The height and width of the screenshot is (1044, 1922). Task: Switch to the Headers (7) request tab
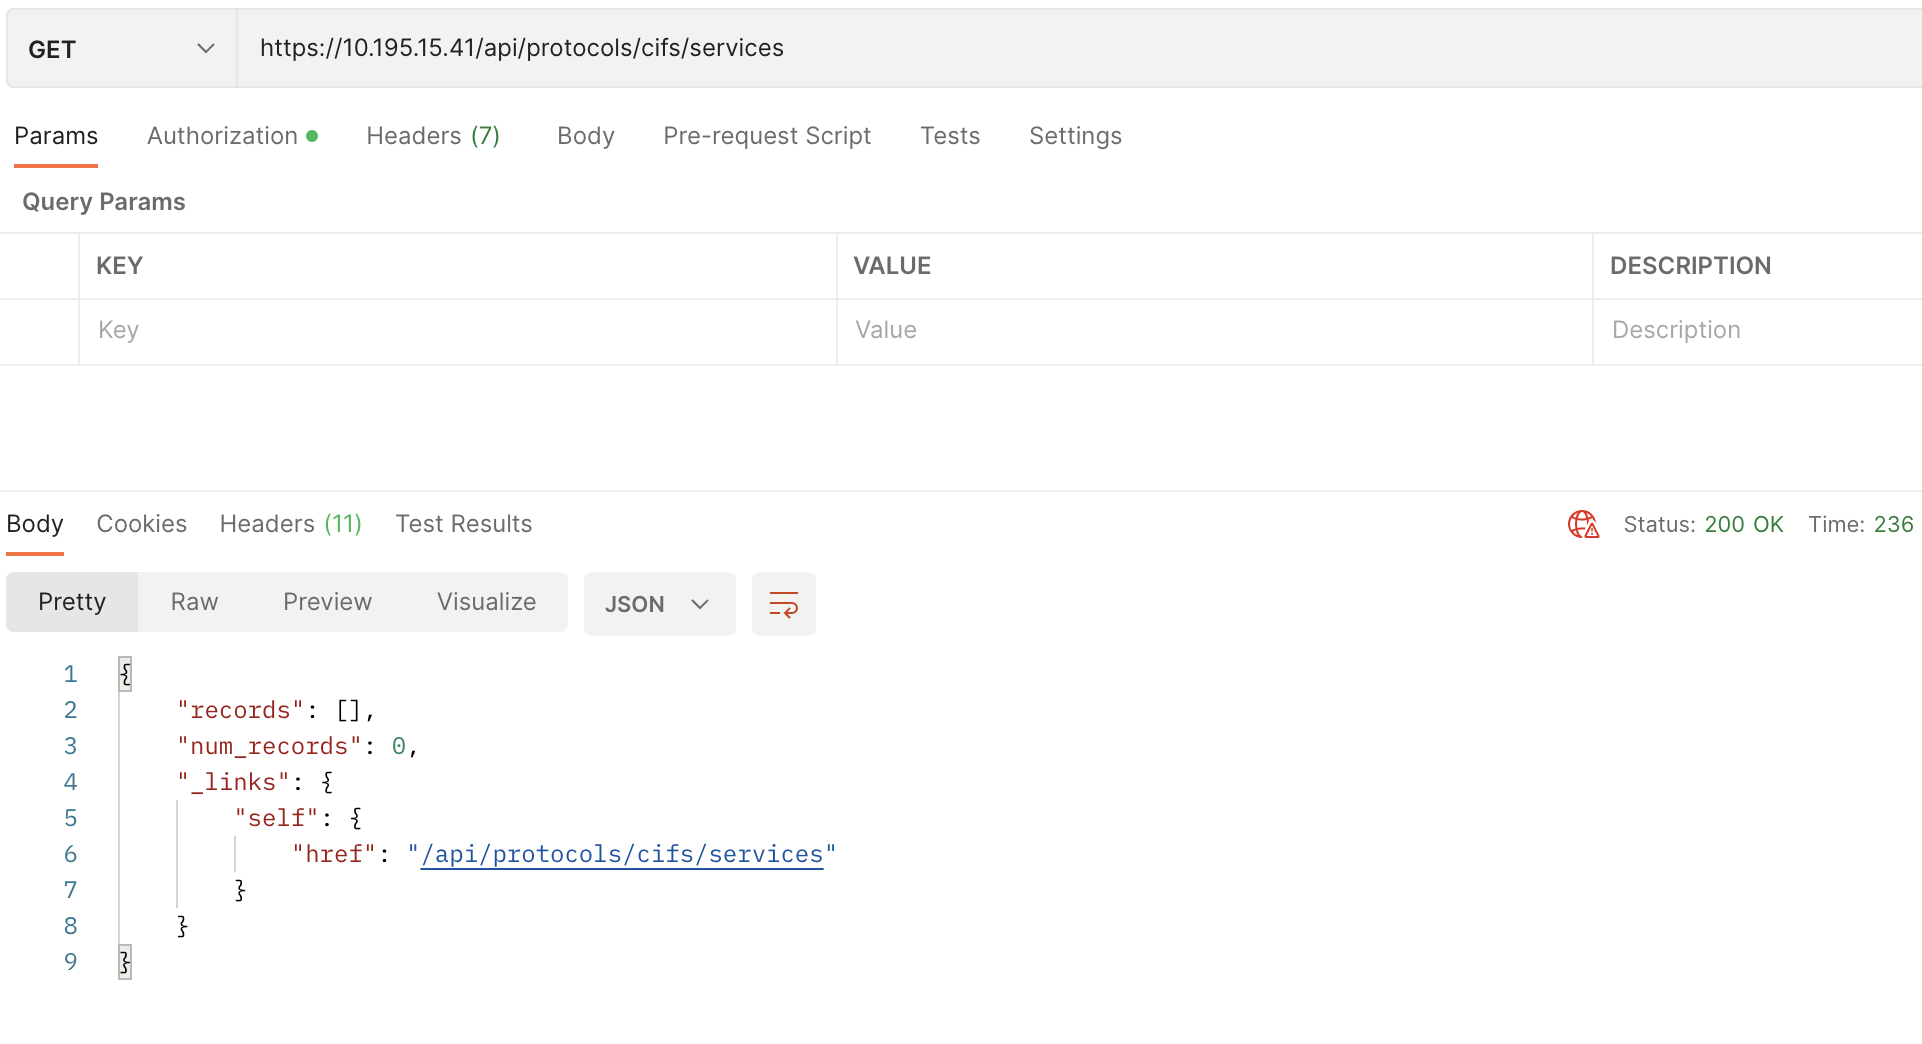click(x=433, y=135)
